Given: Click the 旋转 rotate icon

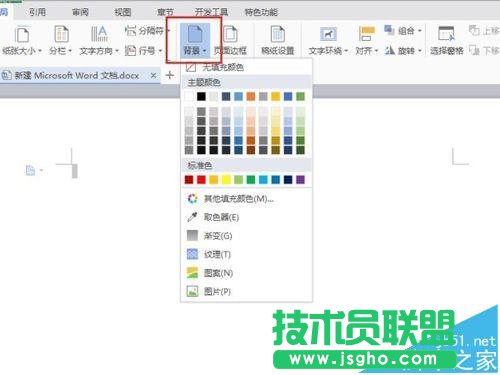Looking at the screenshot, I should [390, 50].
